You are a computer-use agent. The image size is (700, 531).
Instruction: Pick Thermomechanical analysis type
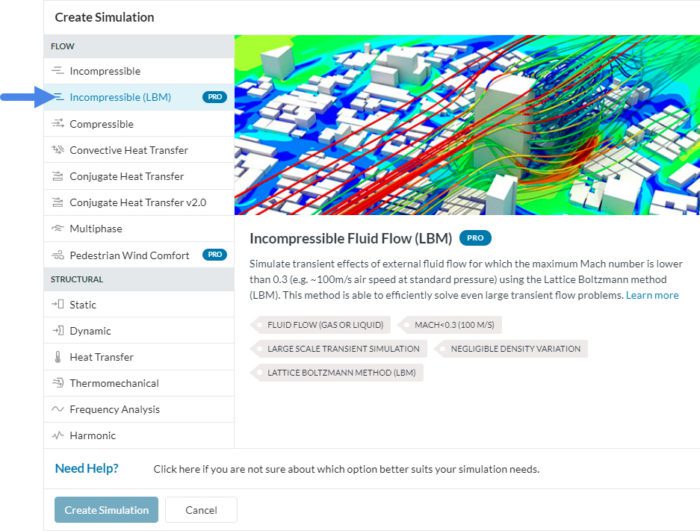(113, 383)
